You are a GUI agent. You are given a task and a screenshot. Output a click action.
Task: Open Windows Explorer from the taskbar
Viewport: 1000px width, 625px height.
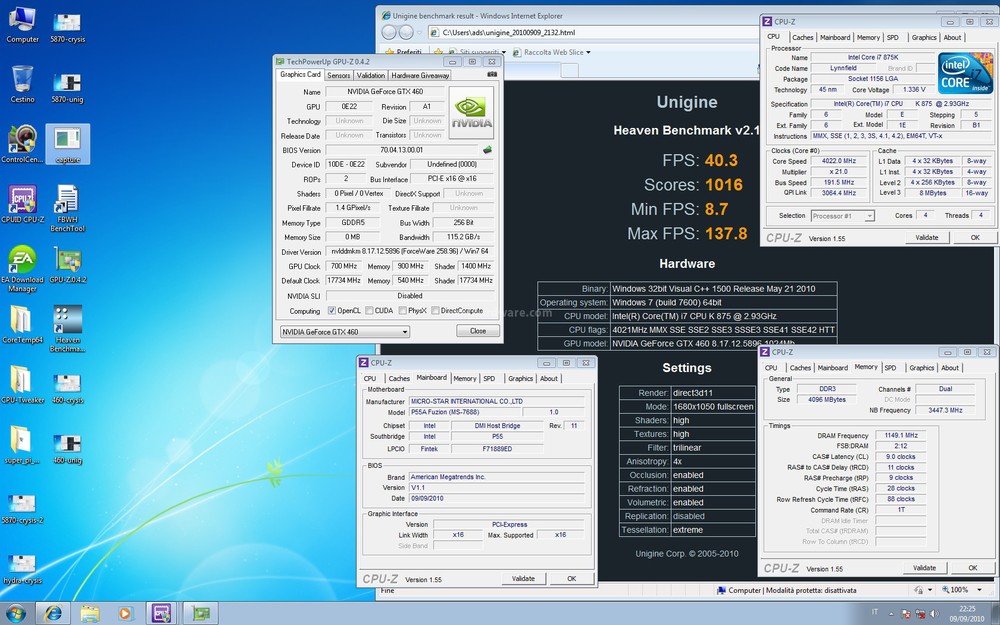(x=89, y=614)
